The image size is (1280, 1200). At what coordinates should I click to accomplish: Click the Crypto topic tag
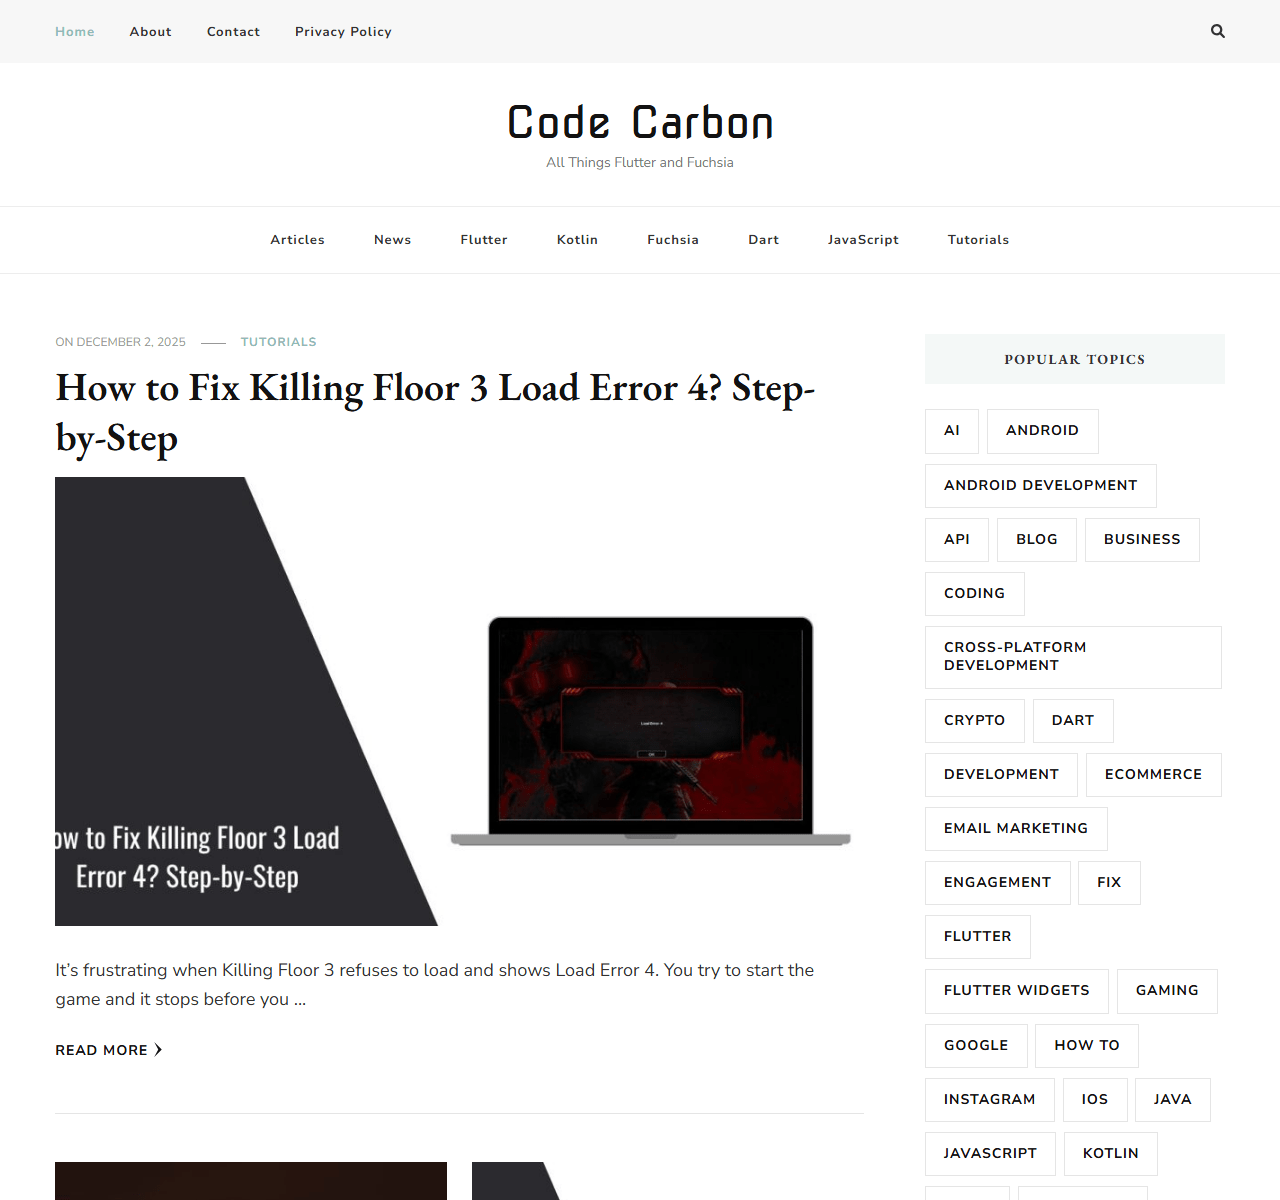974,721
